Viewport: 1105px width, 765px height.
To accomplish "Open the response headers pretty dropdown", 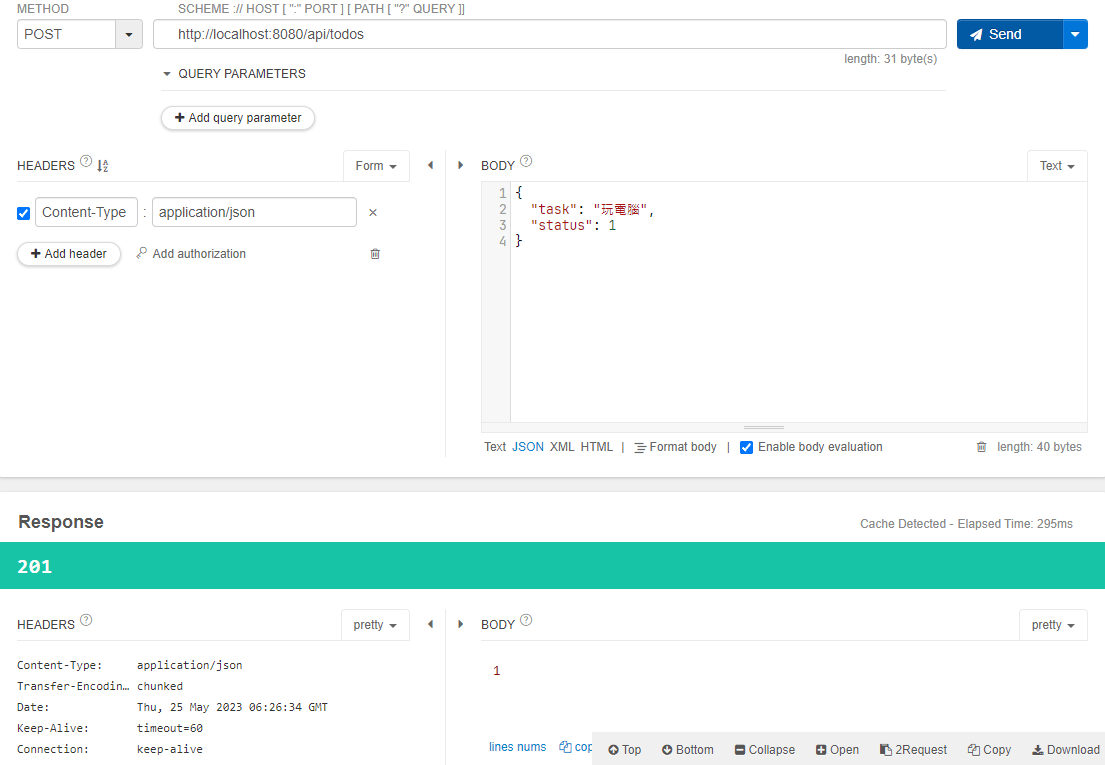I will (375, 624).
